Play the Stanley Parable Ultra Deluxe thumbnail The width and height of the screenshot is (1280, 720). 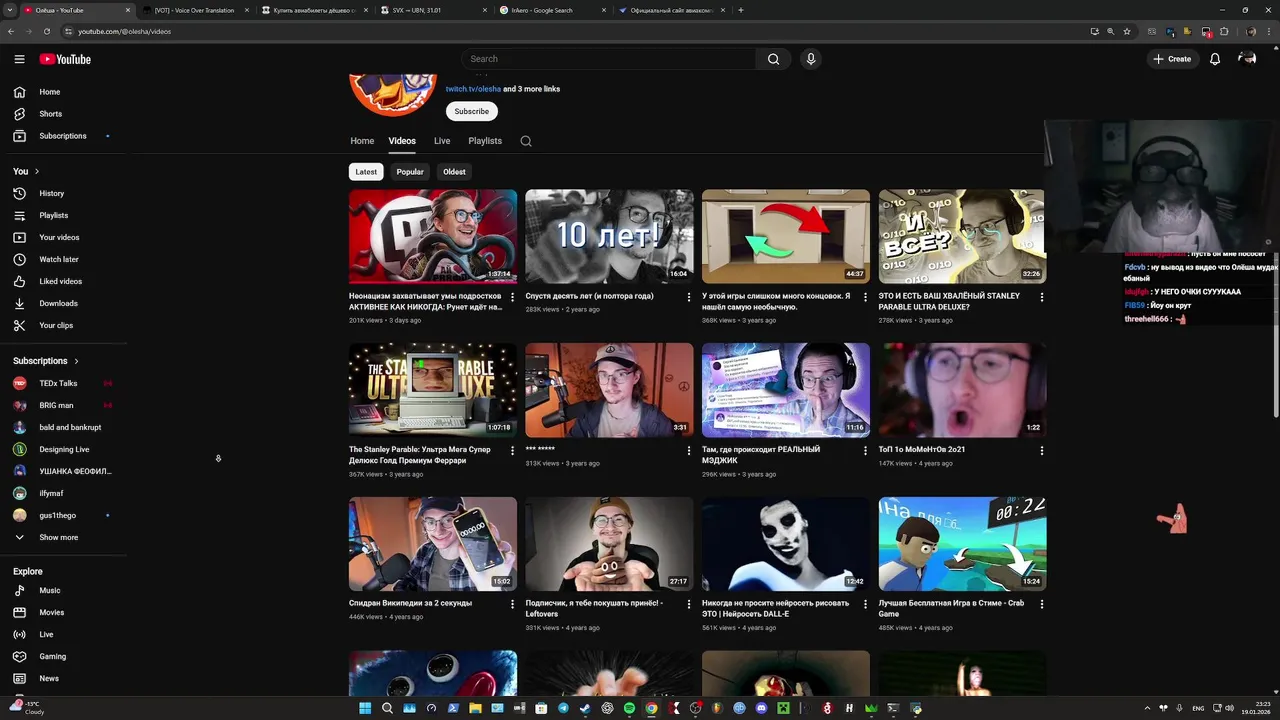pos(433,391)
